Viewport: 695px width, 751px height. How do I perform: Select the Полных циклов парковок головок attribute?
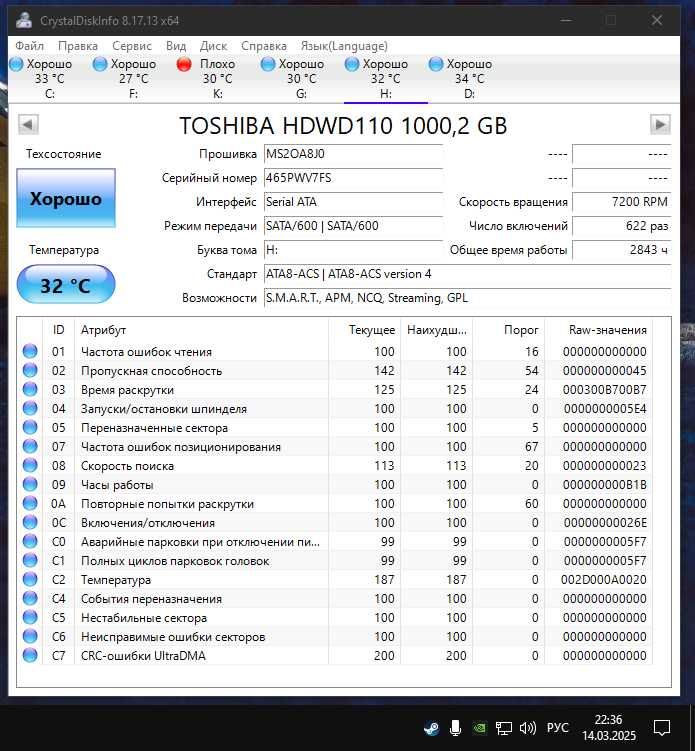(175, 561)
